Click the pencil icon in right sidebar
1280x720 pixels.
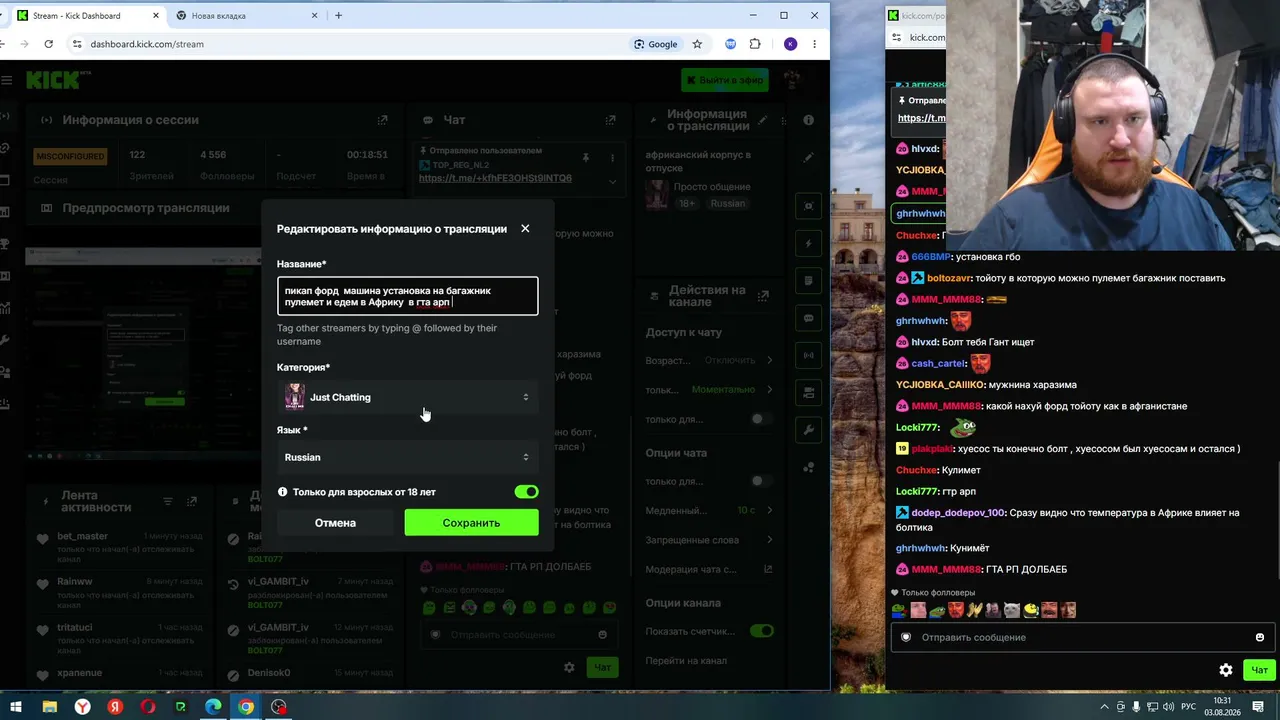[x=808, y=157]
